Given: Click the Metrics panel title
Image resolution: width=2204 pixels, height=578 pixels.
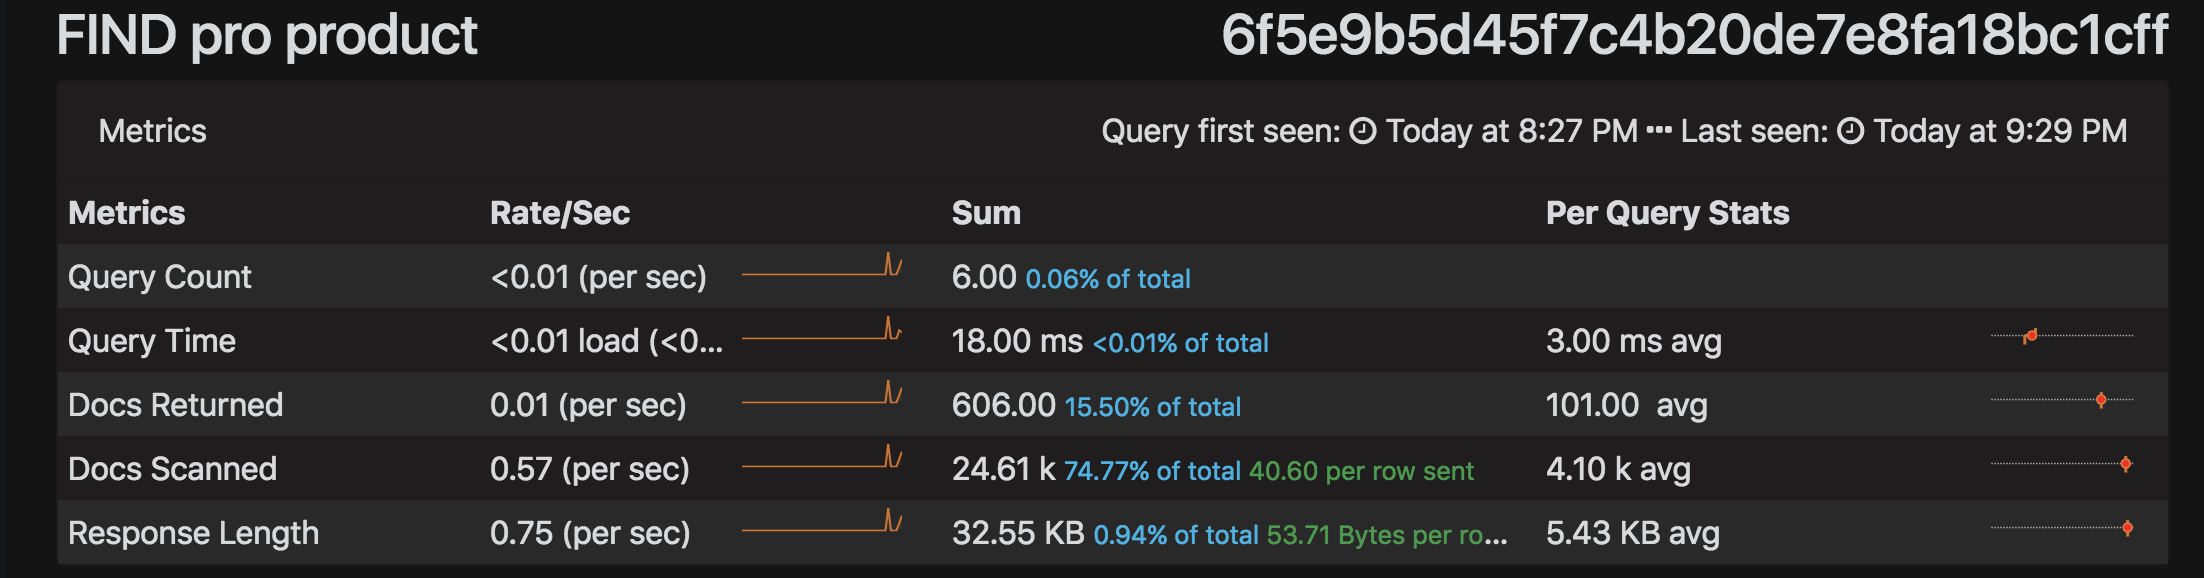Looking at the screenshot, I should [x=152, y=131].
